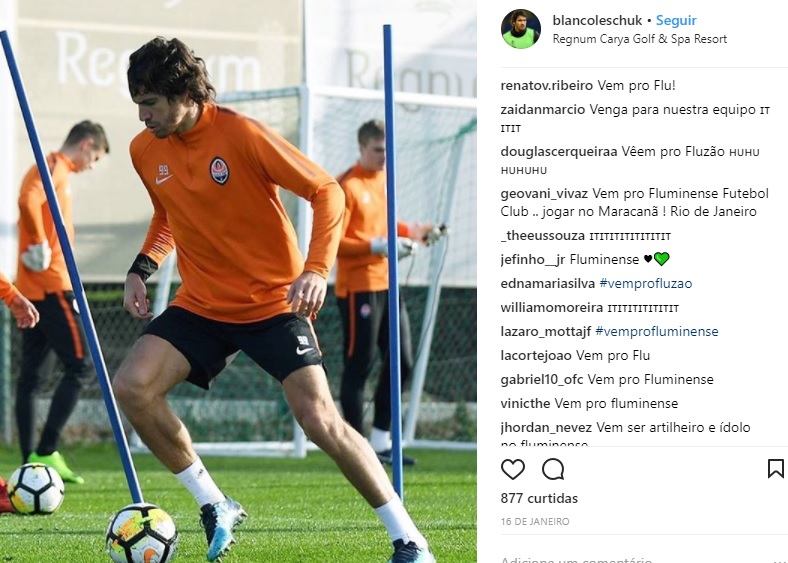Open comments via the speech bubble icon

click(x=553, y=469)
